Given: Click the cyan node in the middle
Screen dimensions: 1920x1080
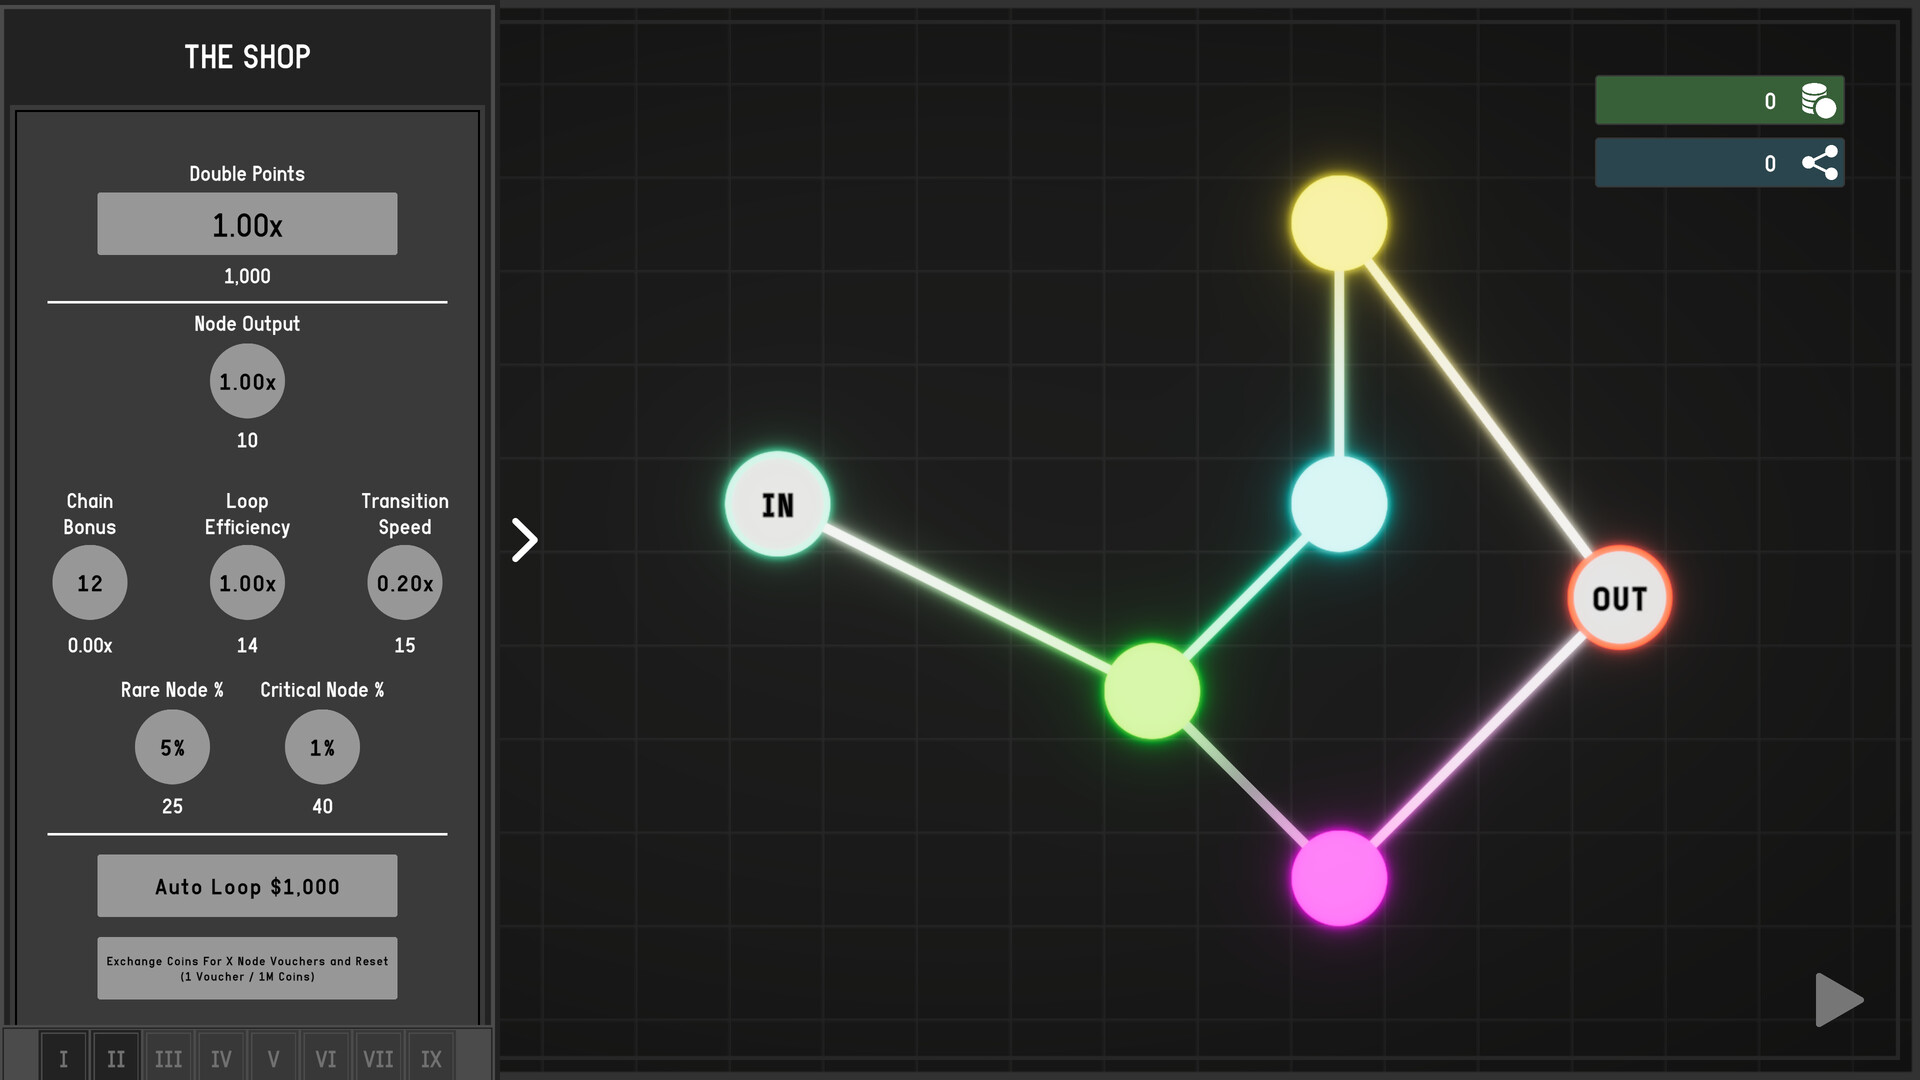Looking at the screenshot, I should [1338, 506].
